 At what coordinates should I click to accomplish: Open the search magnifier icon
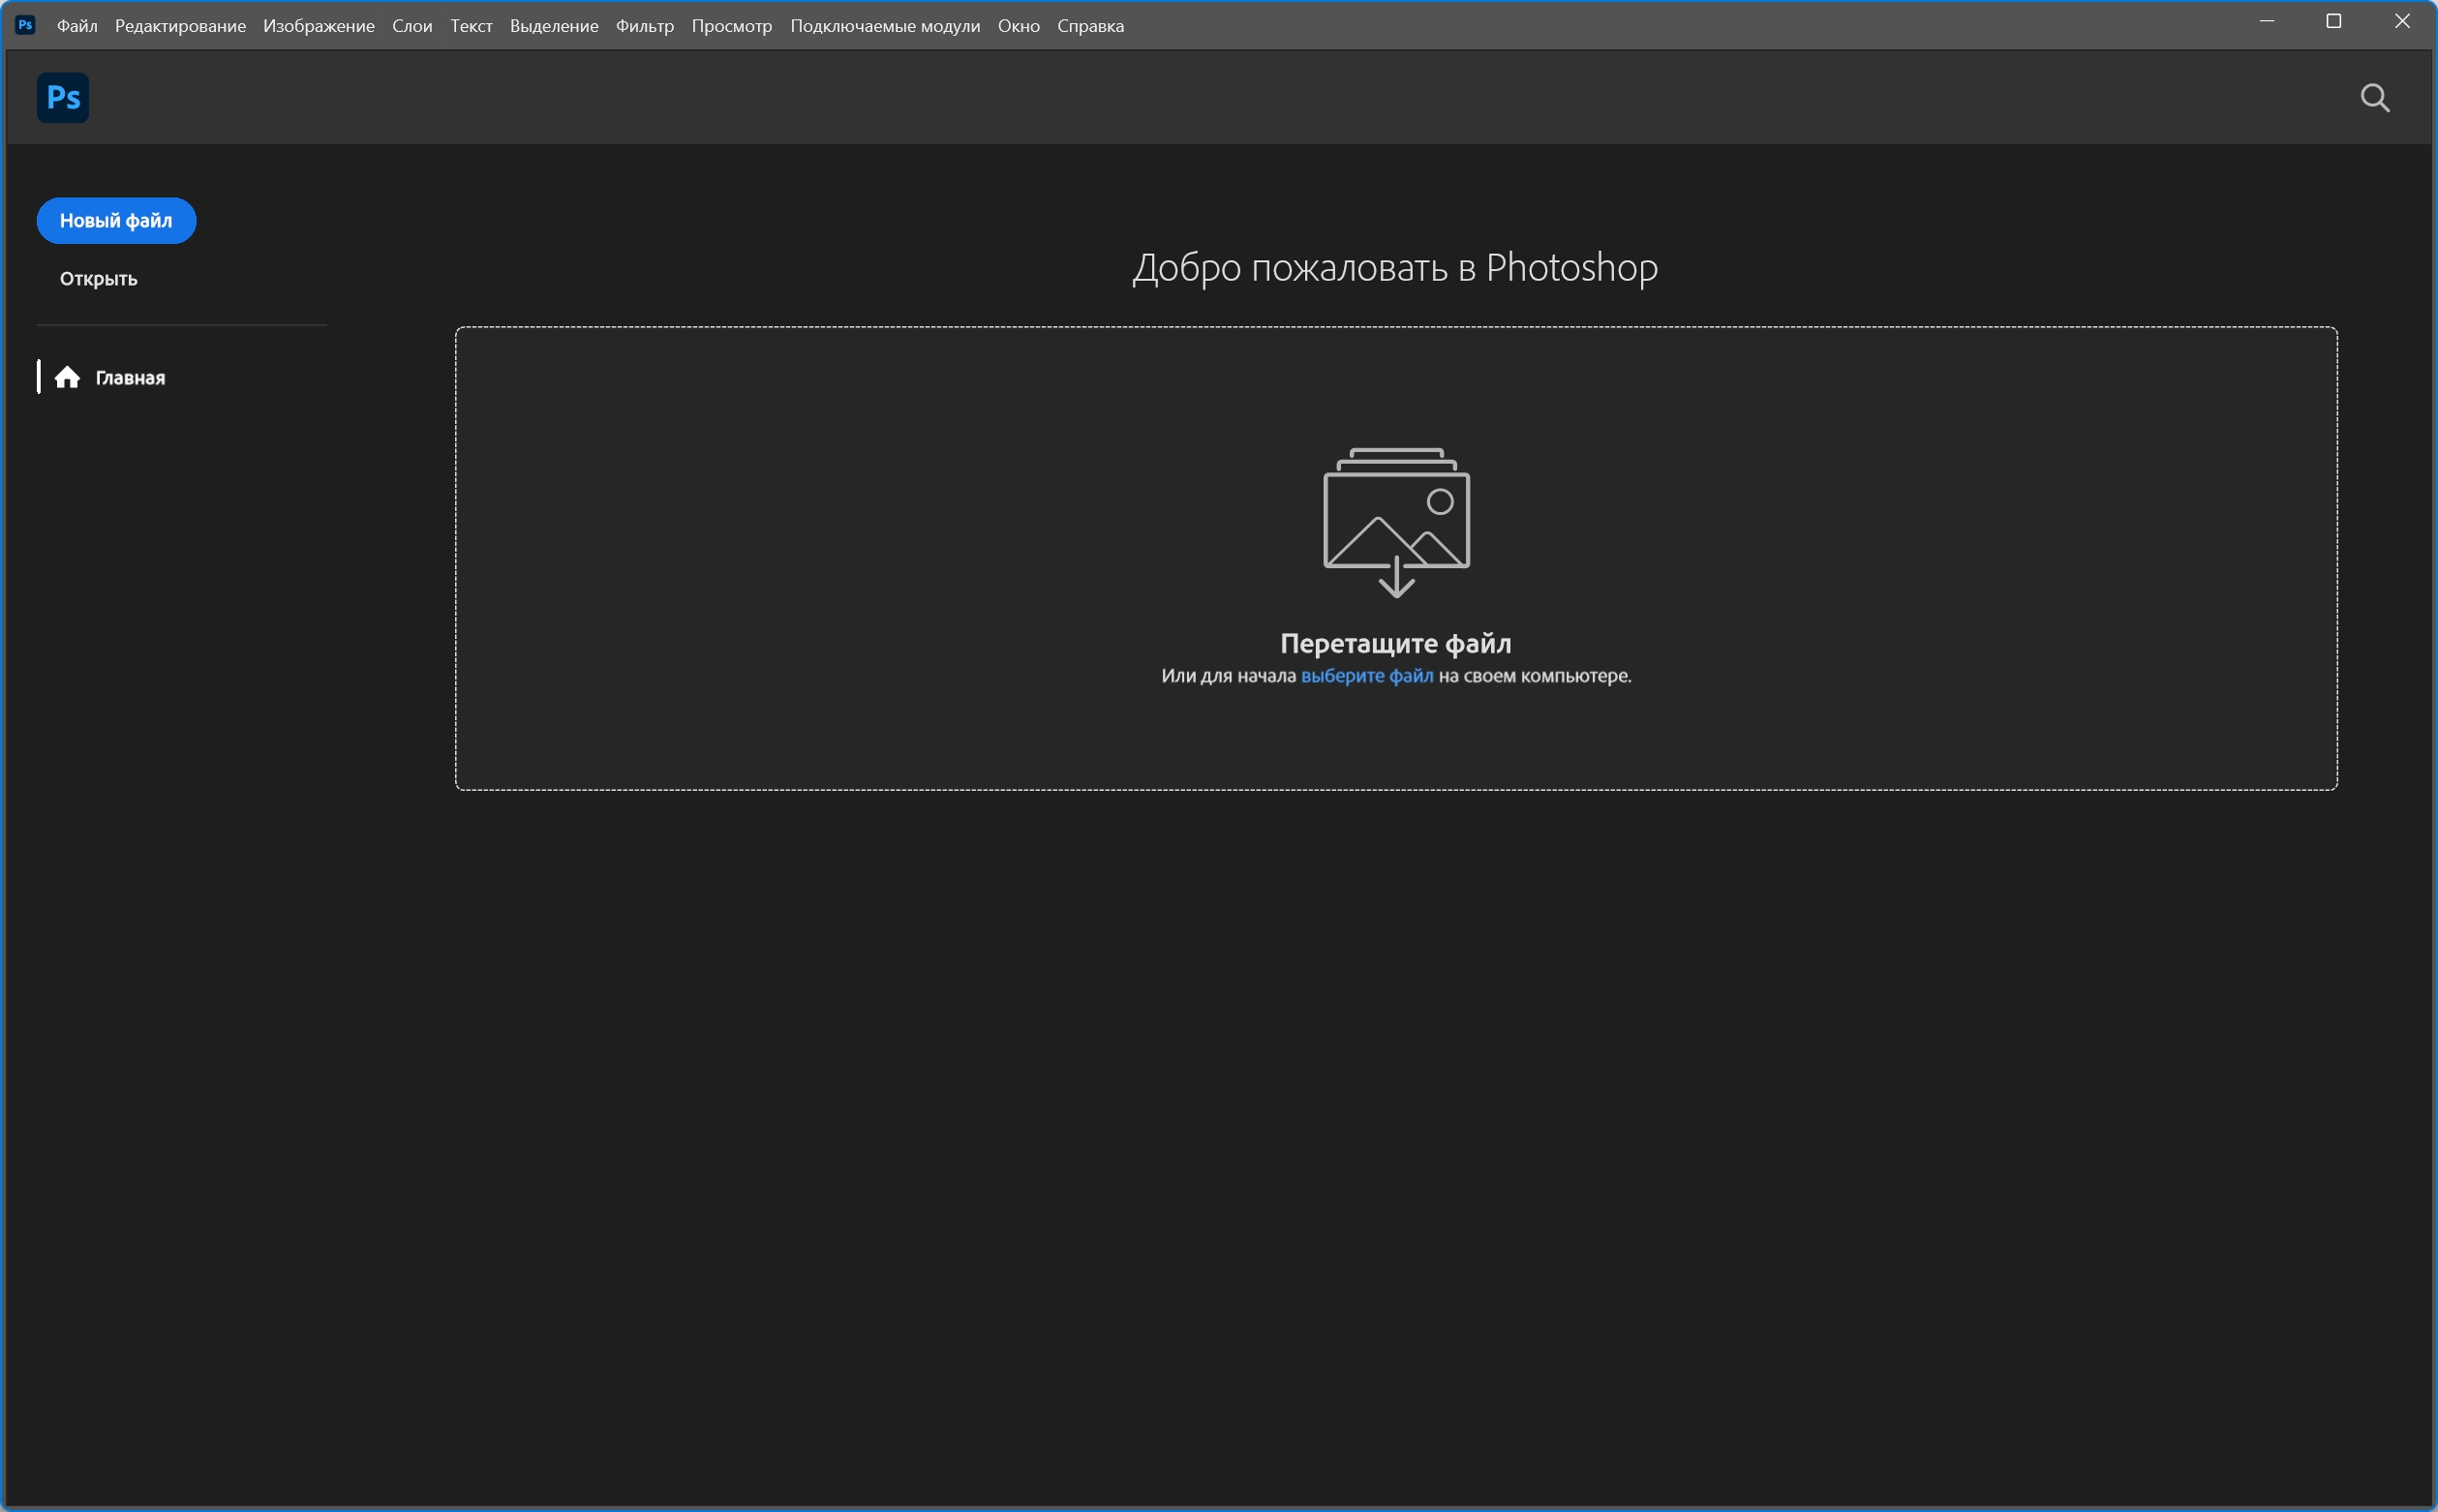click(2375, 98)
